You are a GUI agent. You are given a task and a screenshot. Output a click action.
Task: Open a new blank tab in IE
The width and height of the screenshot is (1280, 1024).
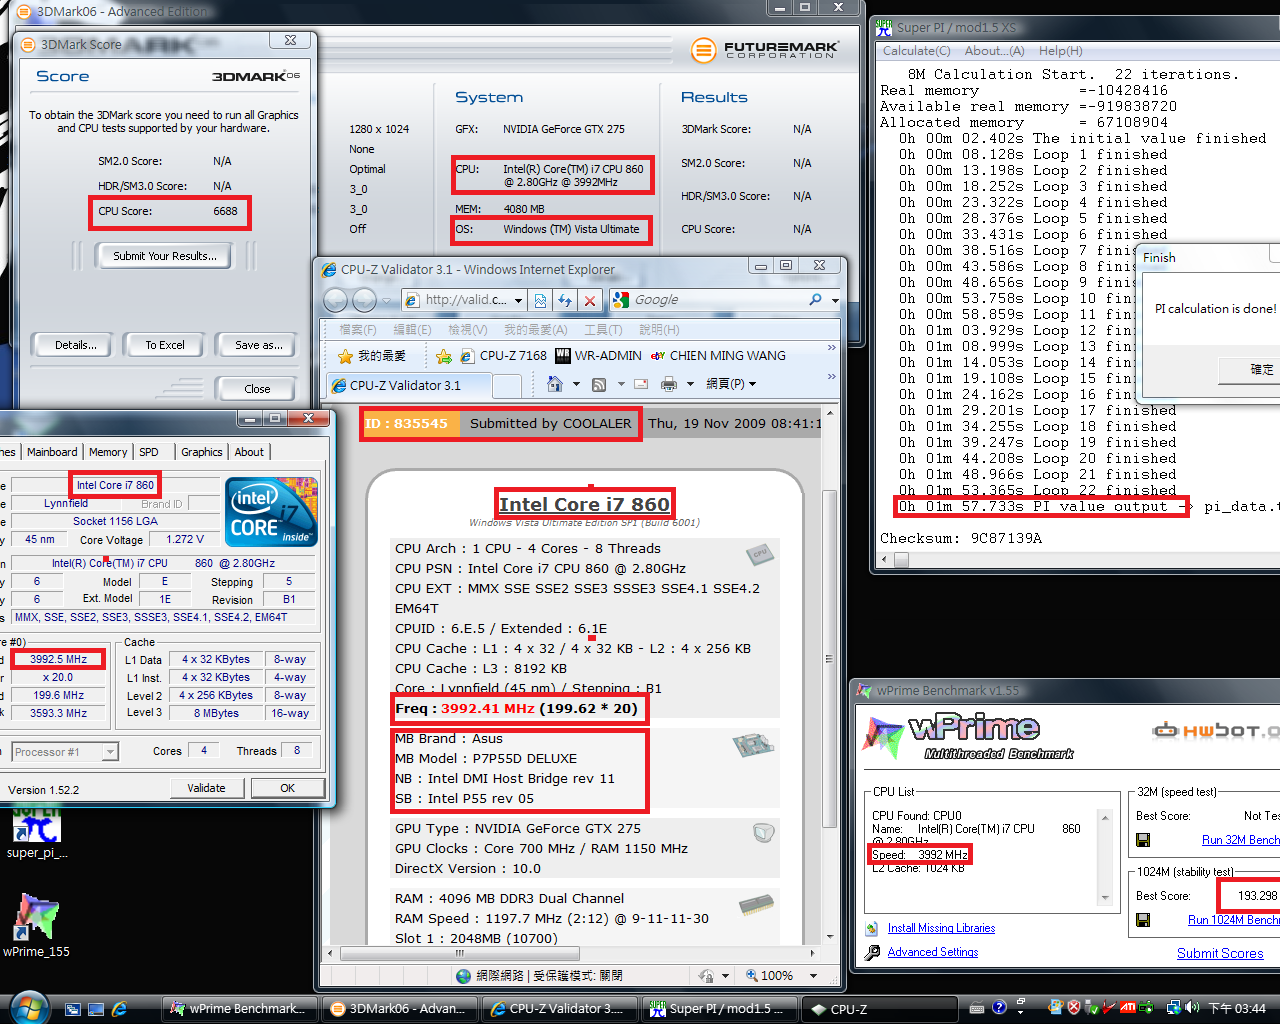coord(507,386)
